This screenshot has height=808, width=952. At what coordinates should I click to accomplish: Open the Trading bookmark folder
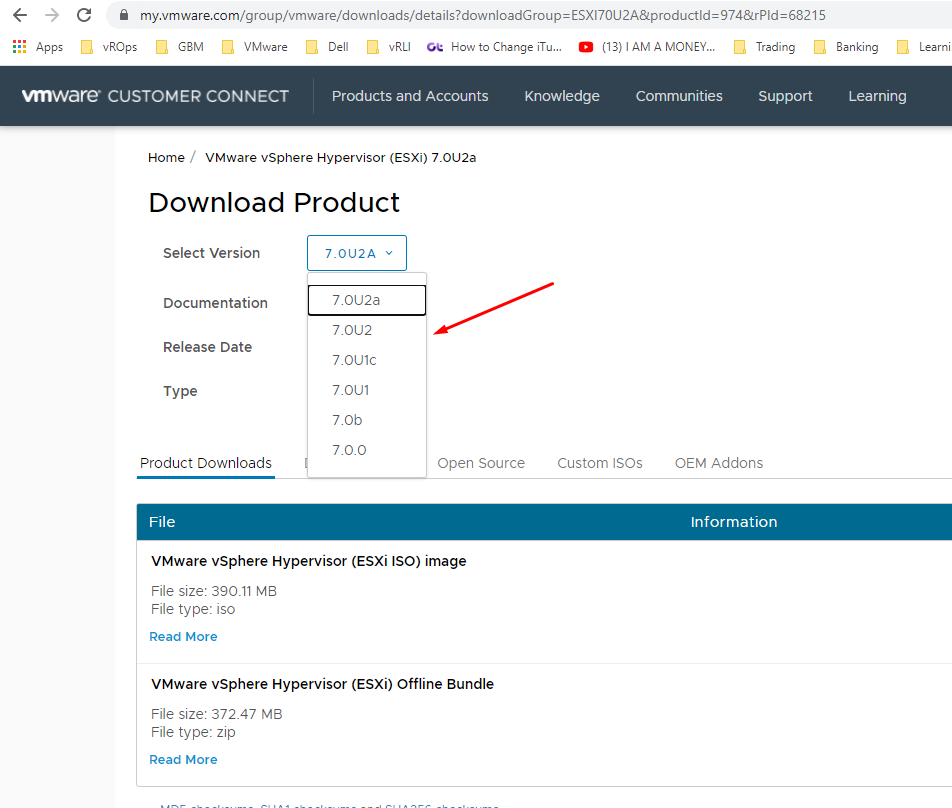click(764, 47)
